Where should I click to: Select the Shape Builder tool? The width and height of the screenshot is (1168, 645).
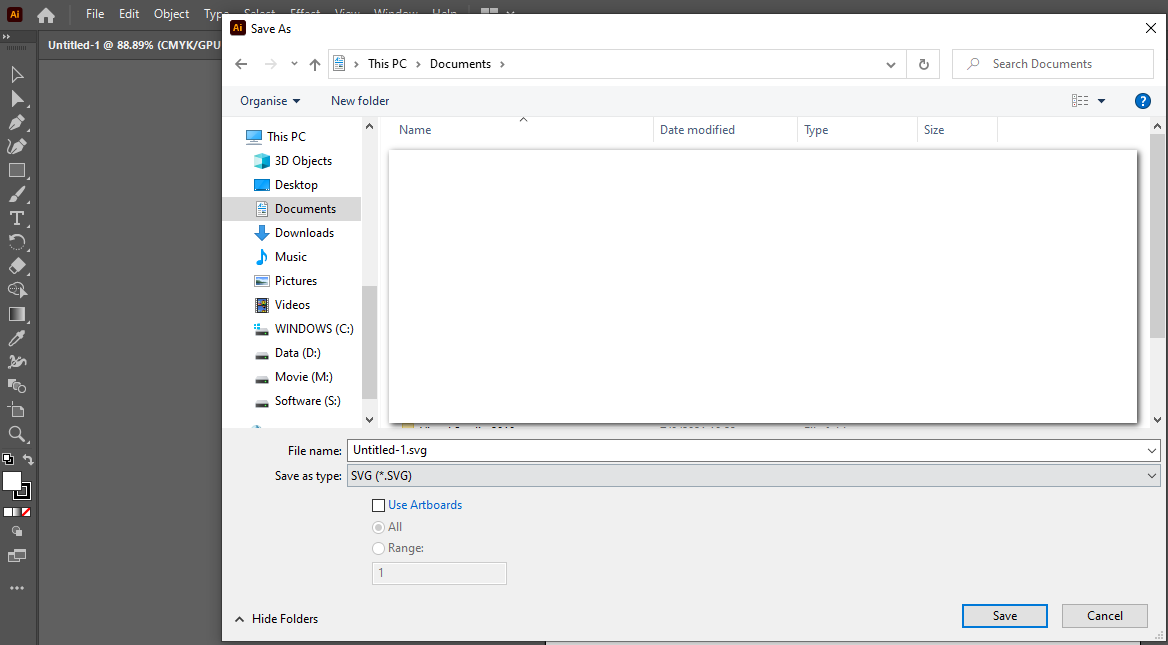click(16, 290)
